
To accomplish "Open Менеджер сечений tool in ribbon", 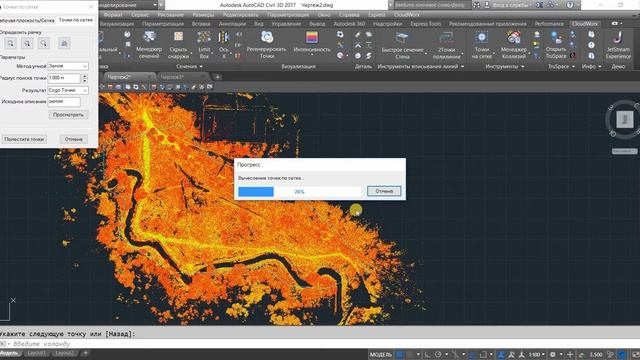I will [x=149, y=44].
